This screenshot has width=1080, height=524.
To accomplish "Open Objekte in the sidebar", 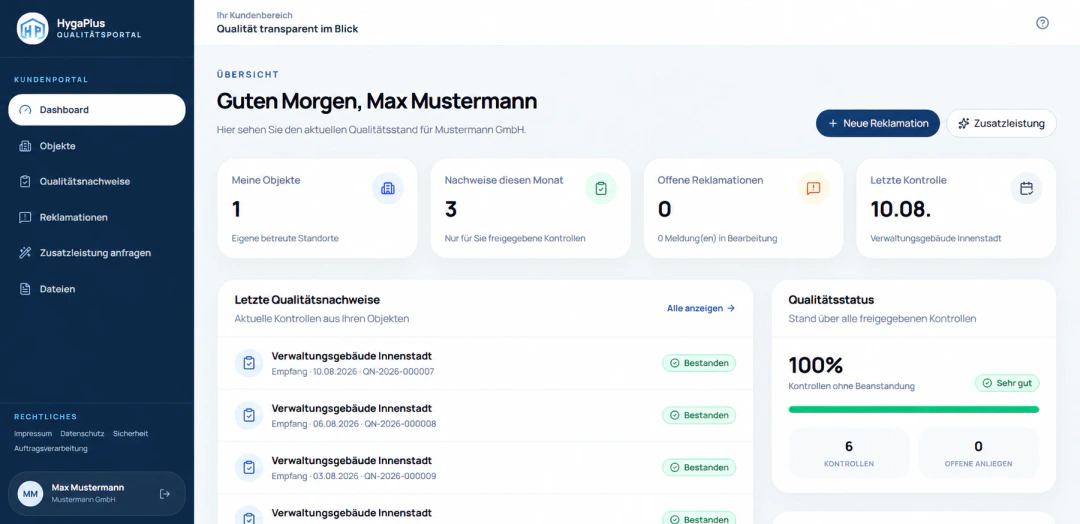I will tap(97, 146).
